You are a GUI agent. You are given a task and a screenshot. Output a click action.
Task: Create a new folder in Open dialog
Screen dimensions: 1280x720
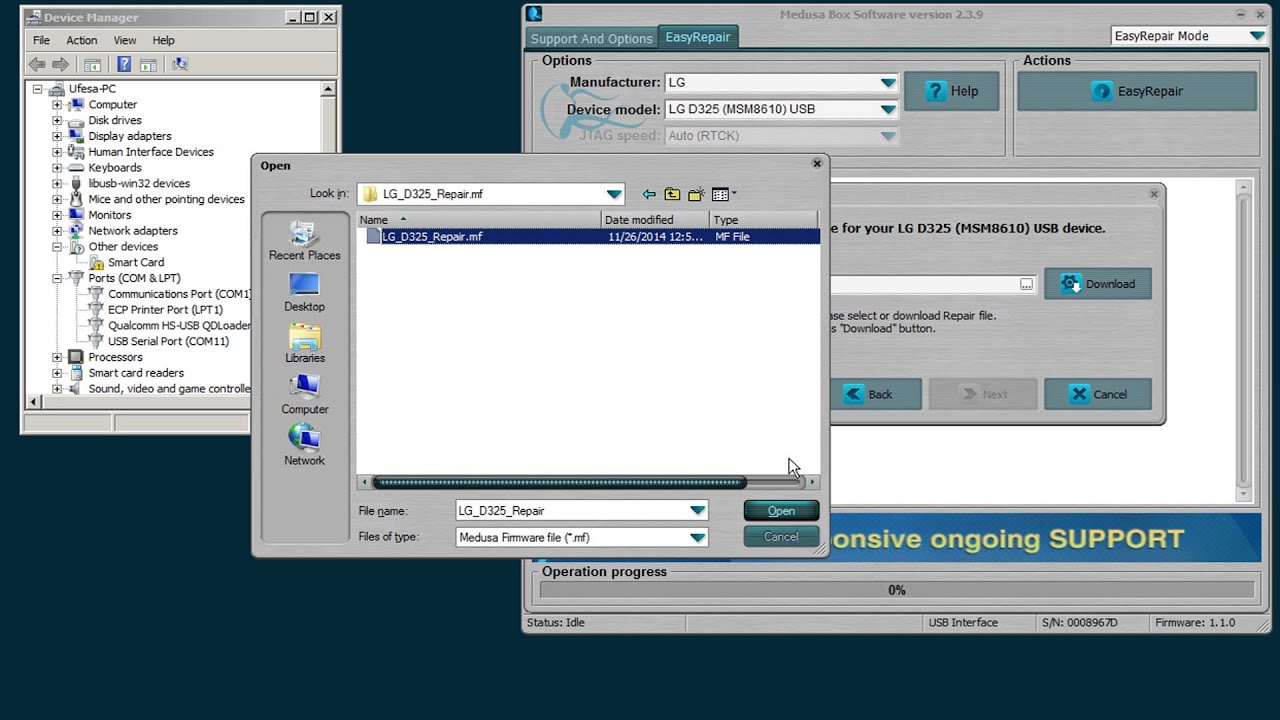[696, 194]
